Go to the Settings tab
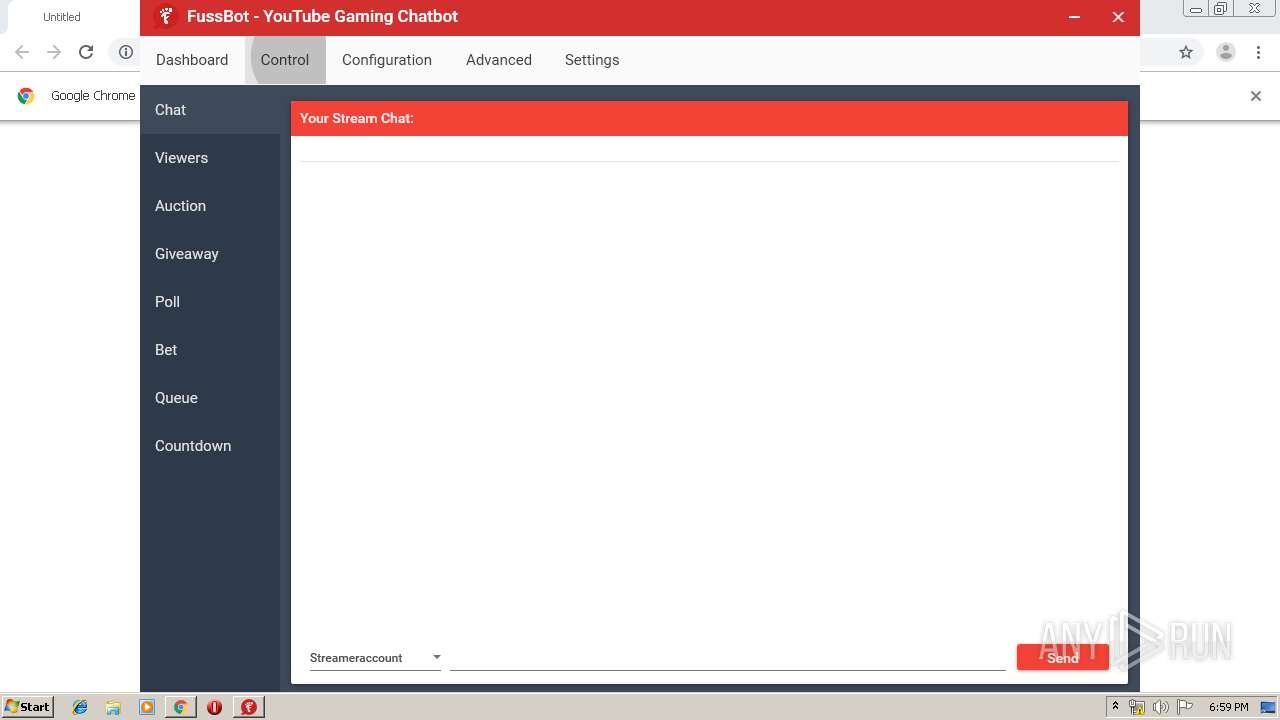The width and height of the screenshot is (1280, 720). [x=592, y=60]
